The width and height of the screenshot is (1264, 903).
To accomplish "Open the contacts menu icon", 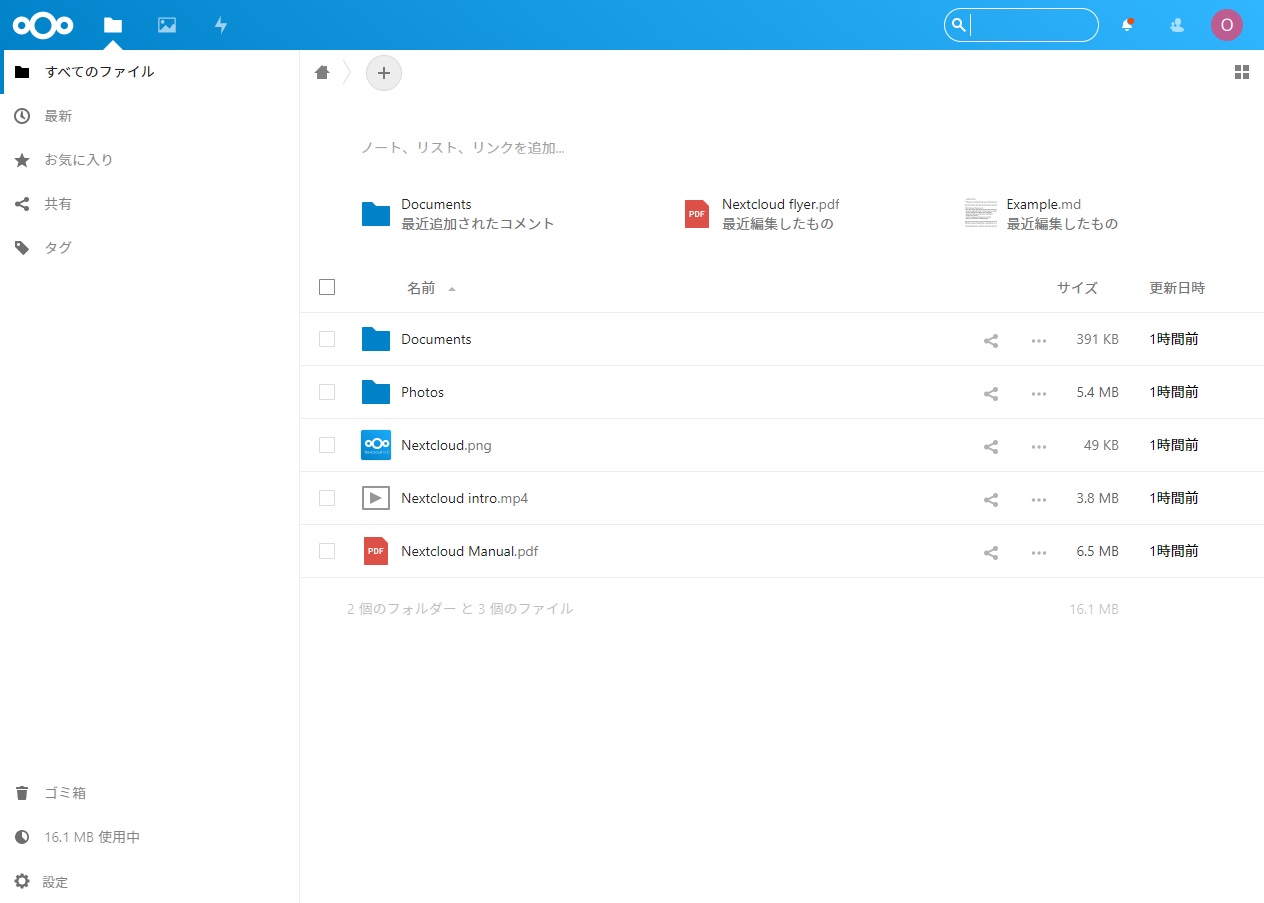I will pos(1177,25).
